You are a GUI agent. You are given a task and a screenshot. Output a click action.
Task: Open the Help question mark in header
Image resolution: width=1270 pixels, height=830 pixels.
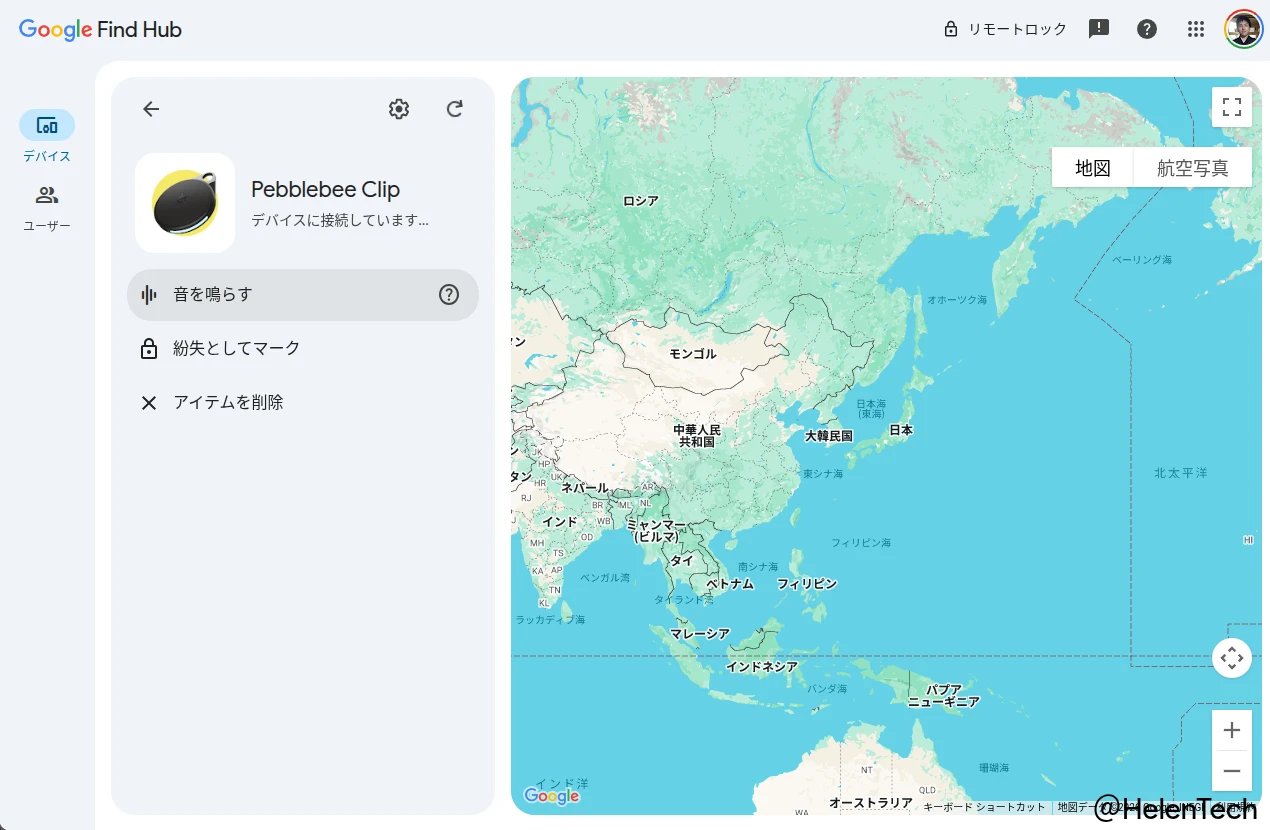tap(1147, 29)
